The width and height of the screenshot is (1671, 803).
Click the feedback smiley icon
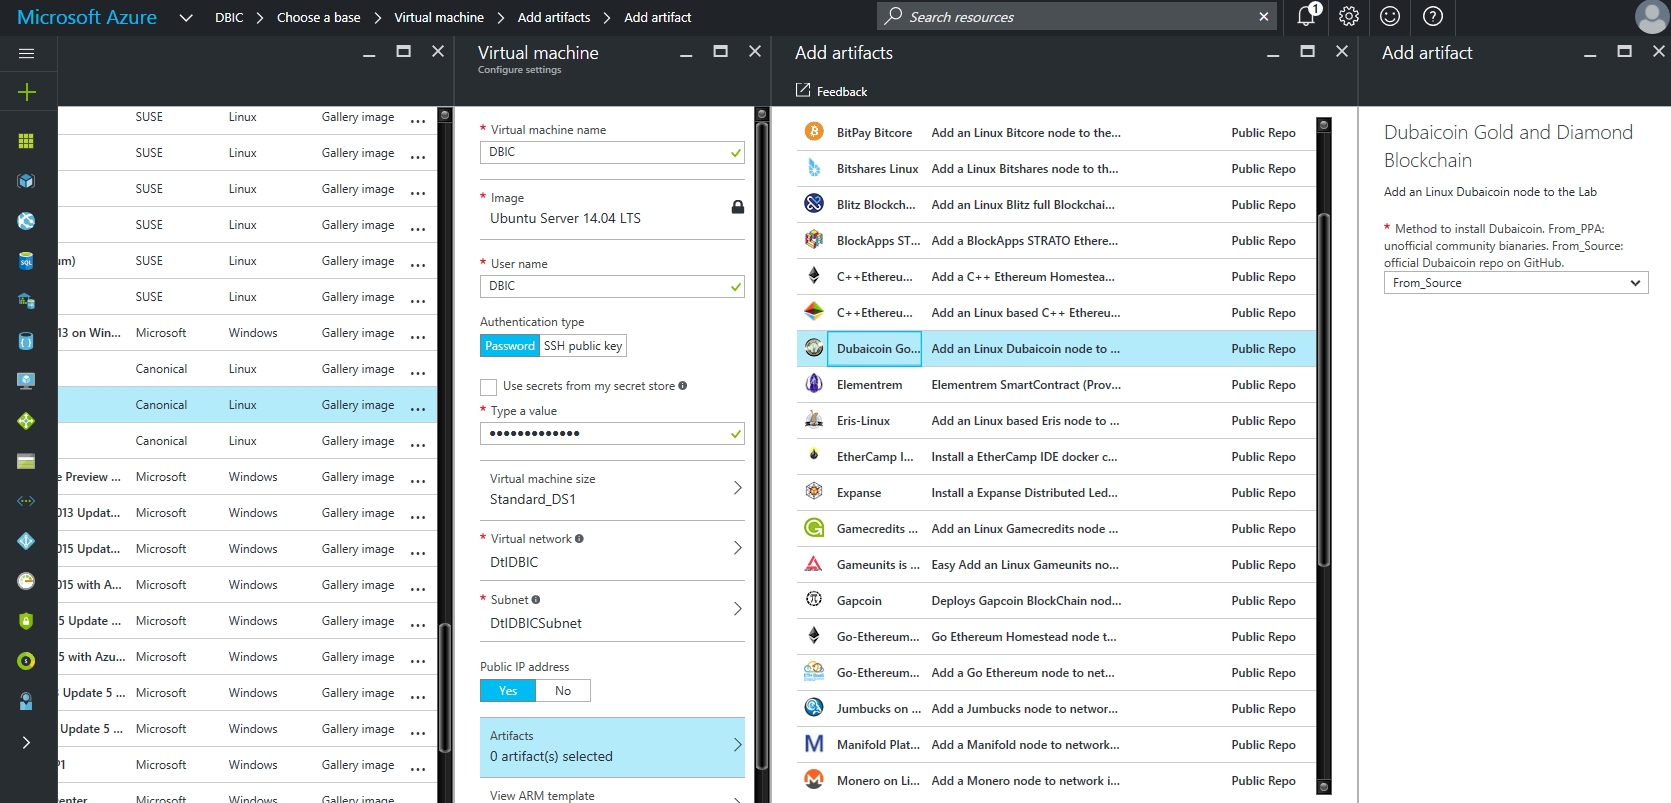(1390, 16)
